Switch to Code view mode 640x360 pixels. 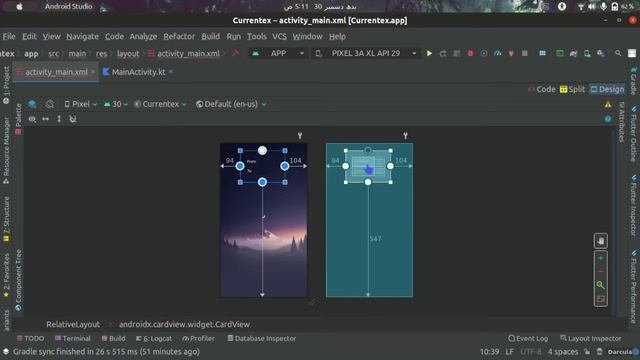coord(542,89)
